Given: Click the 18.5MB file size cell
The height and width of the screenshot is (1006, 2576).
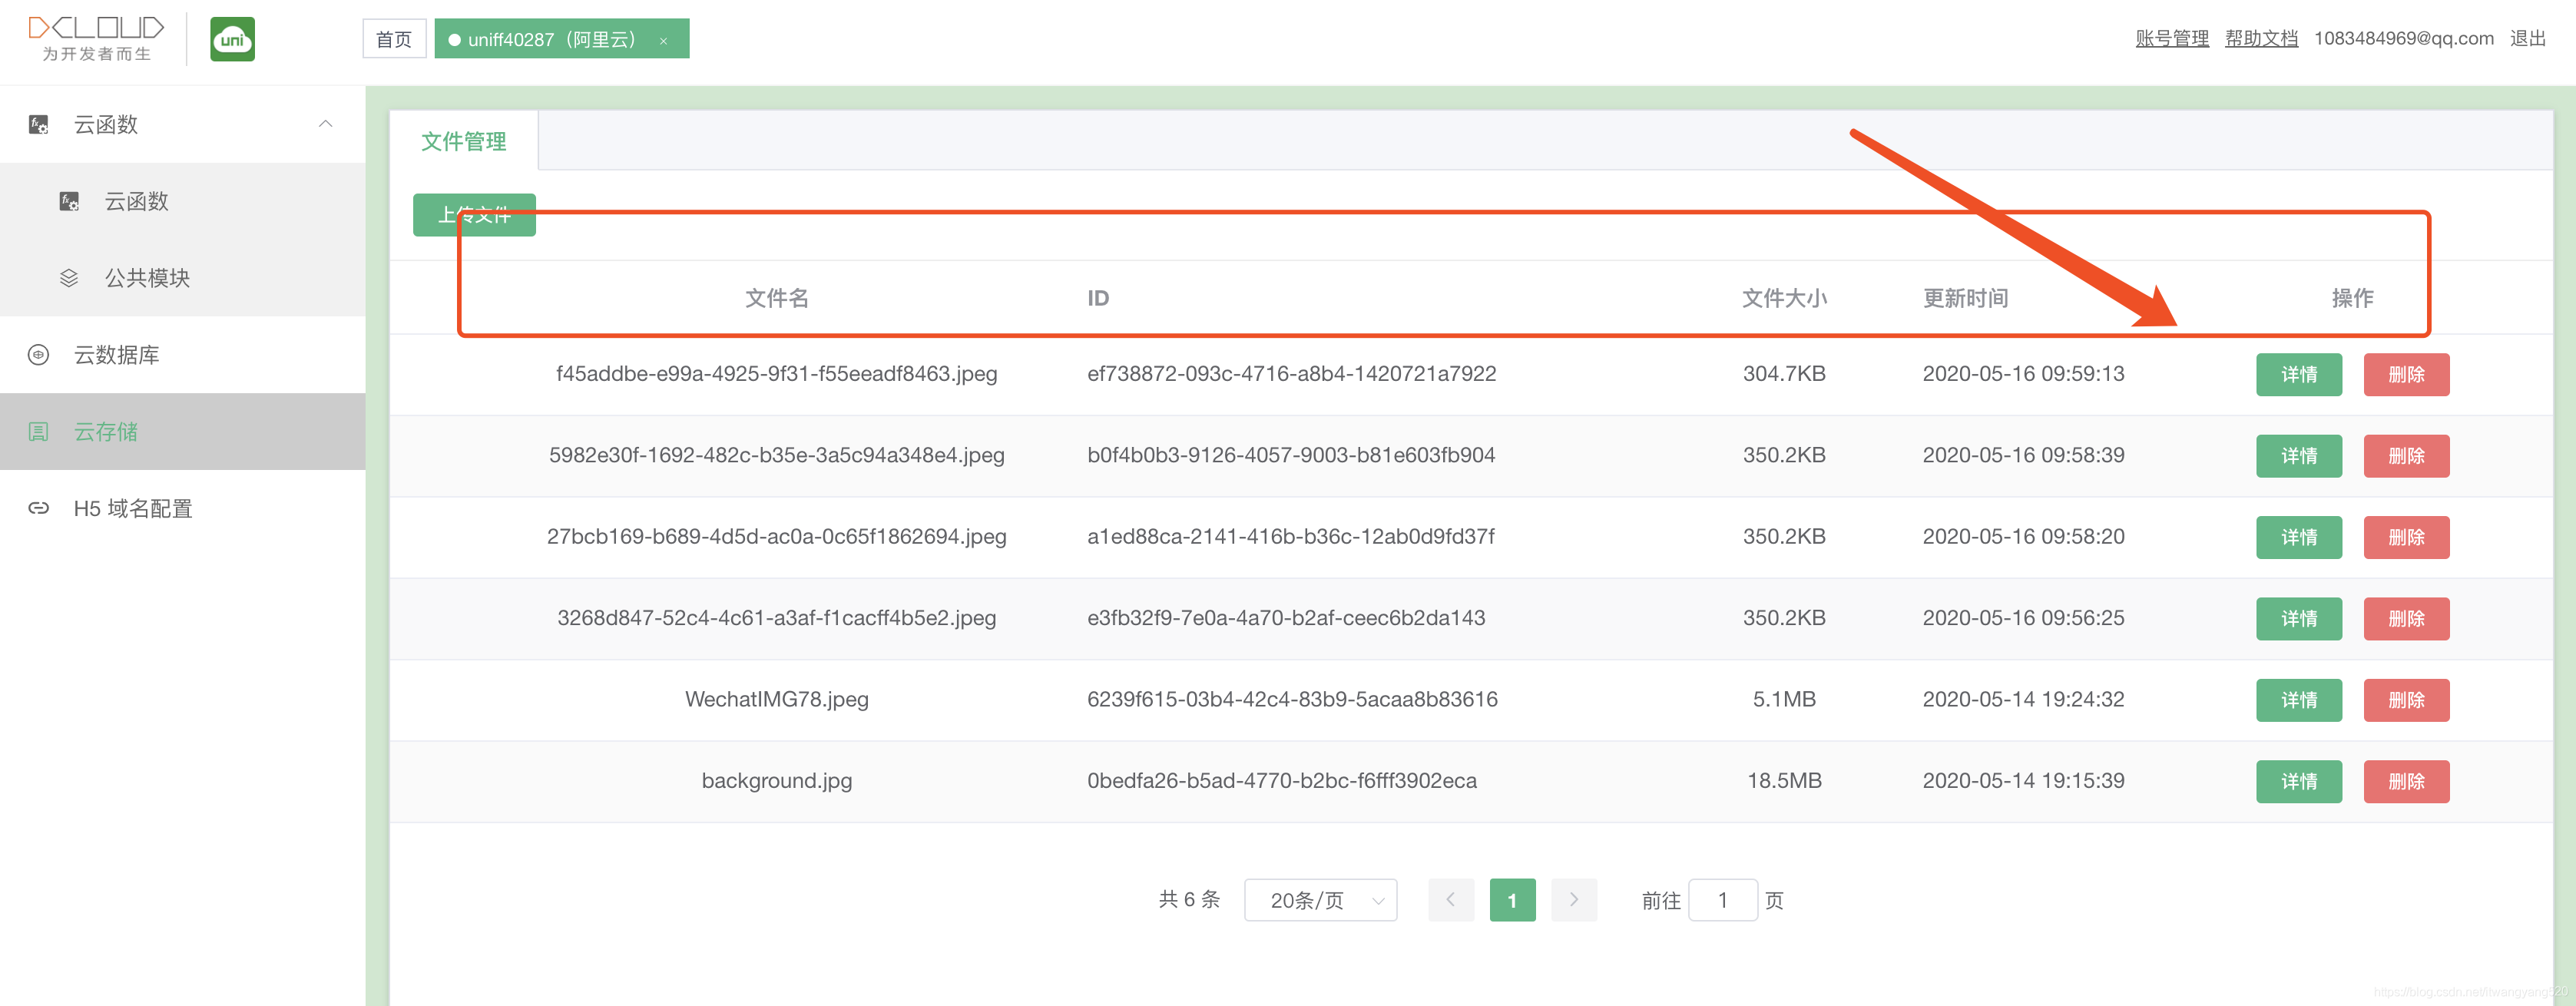Looking at the screenshot, I should coord(1784,781).
